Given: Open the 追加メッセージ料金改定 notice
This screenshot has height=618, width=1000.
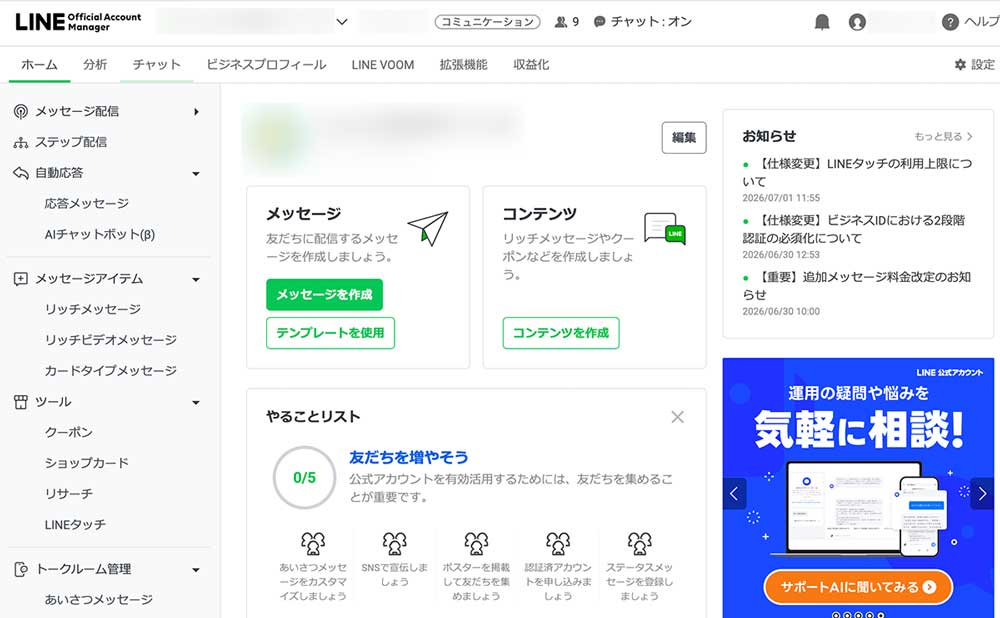Looking at the screenshot, I should pyautogui.click(x=857, y=286).
